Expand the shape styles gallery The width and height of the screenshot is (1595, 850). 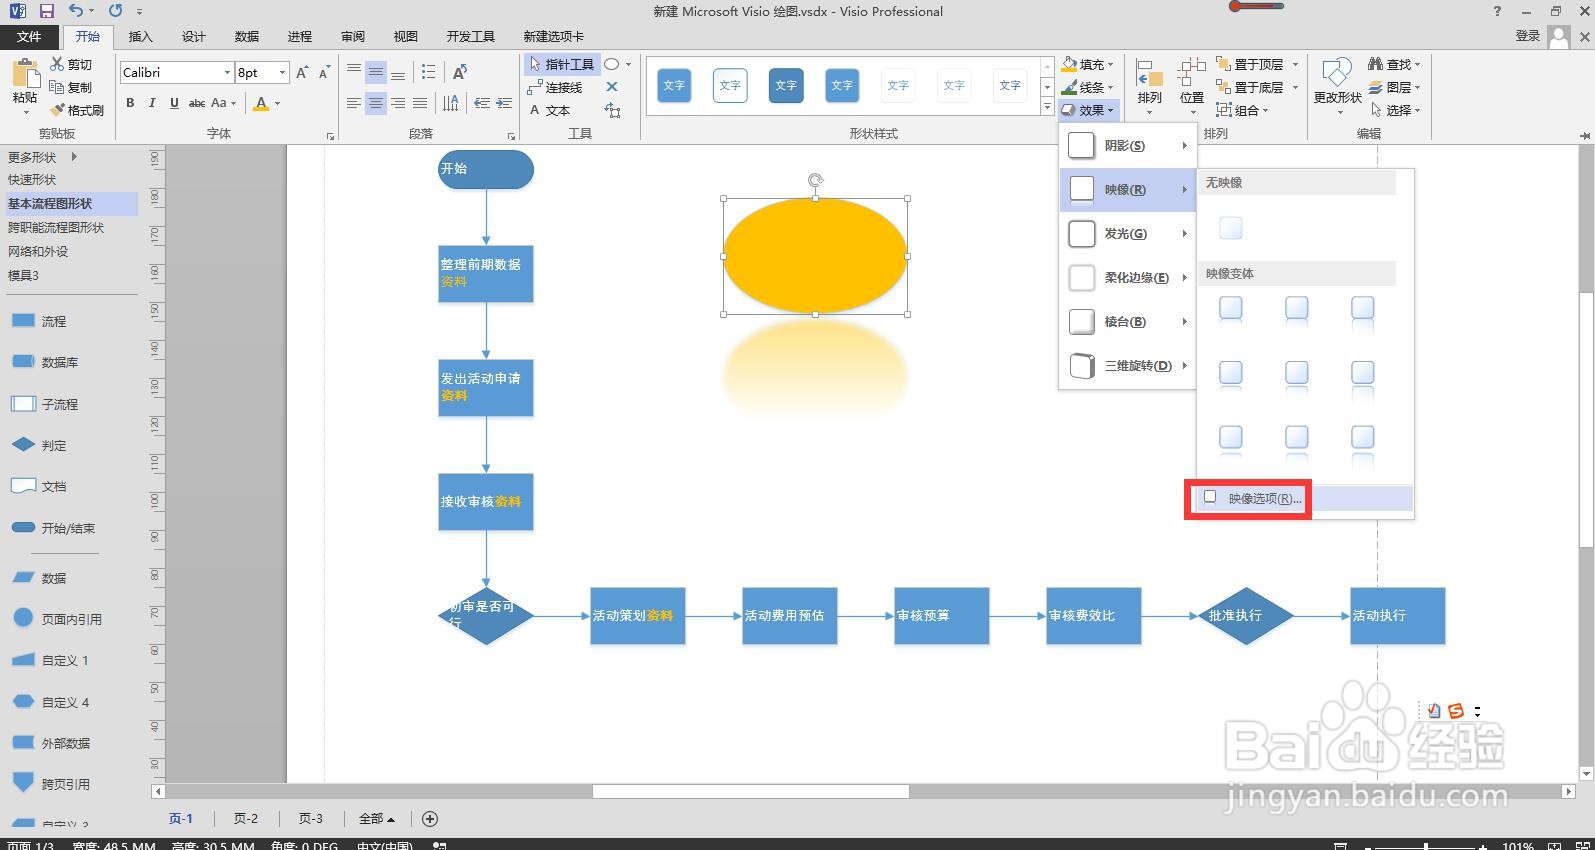pyautogui.click(x=1047, y=106)
